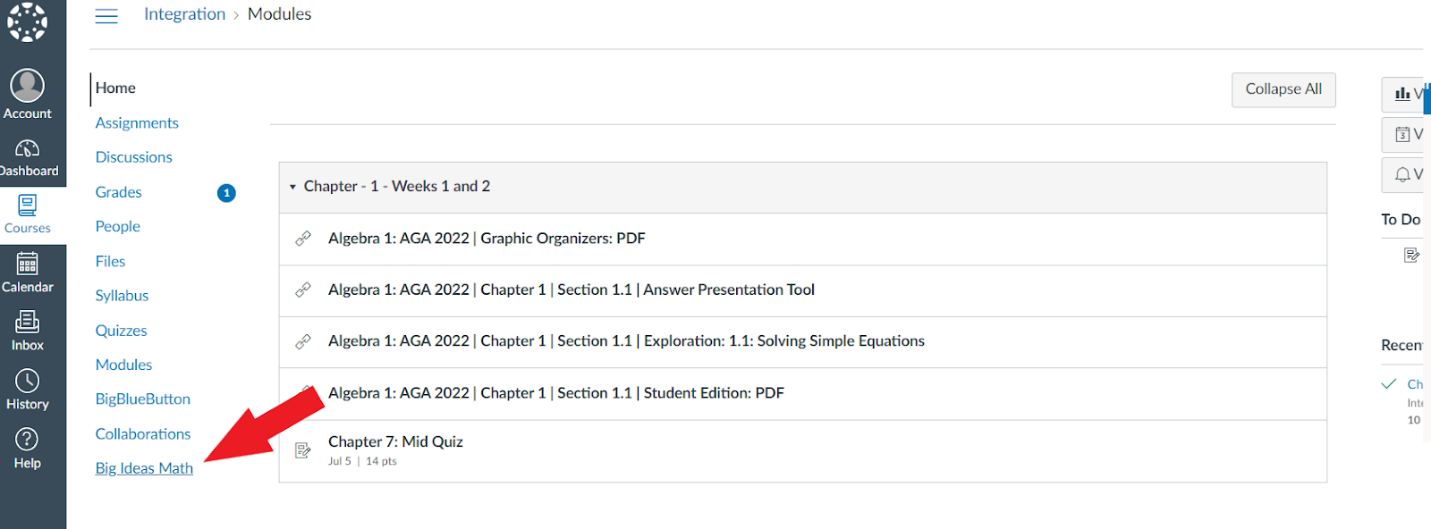Screen dimensions: 1431x529
Task: Open the Account avatar icon
Action: click(27, 86)
